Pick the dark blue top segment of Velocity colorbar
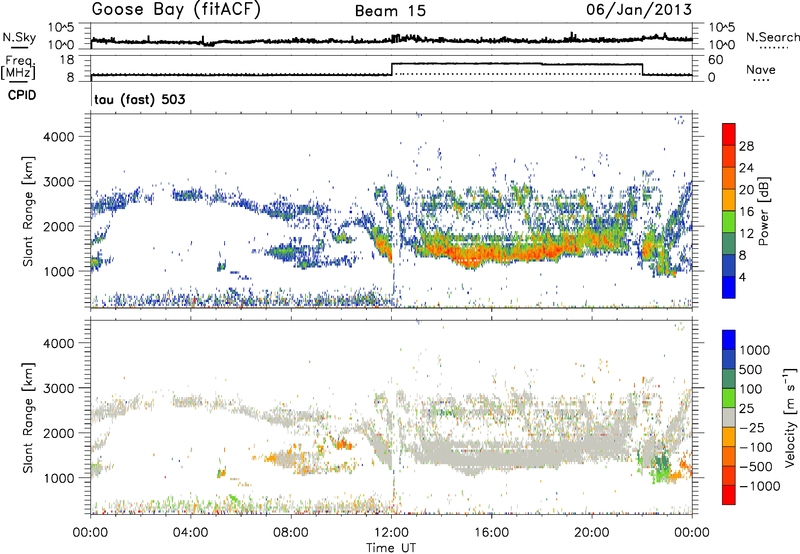This screenshot has width=800, height=554. 729,340
